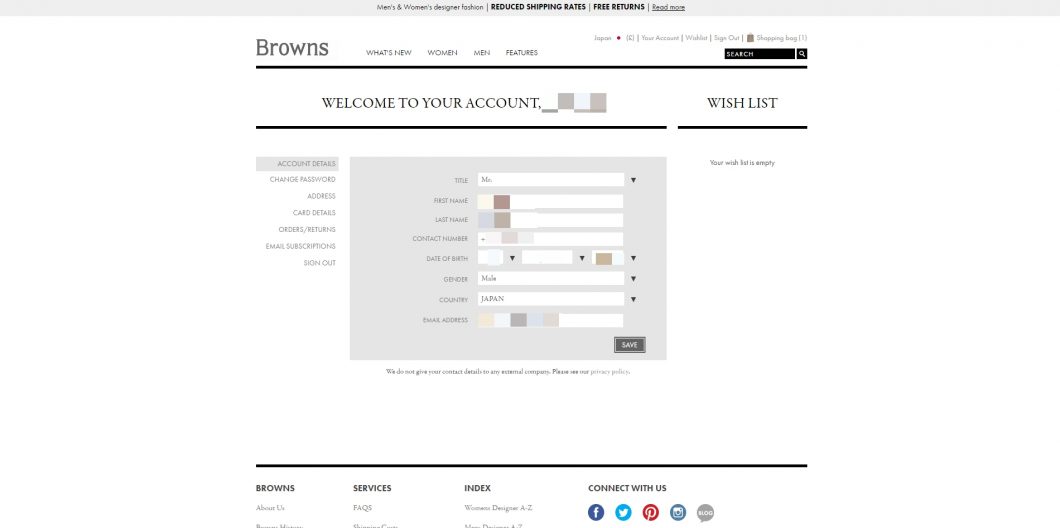Click the Email Address field

[550, 320]
